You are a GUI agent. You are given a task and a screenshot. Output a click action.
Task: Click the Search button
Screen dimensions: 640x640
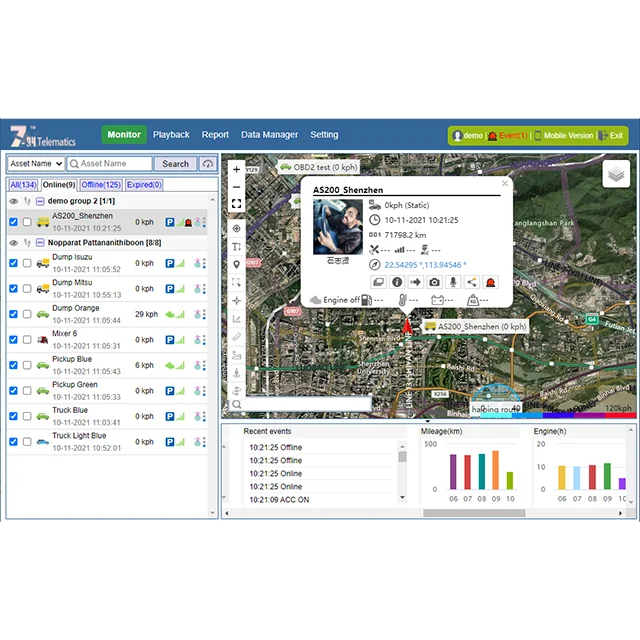point(176,164)
